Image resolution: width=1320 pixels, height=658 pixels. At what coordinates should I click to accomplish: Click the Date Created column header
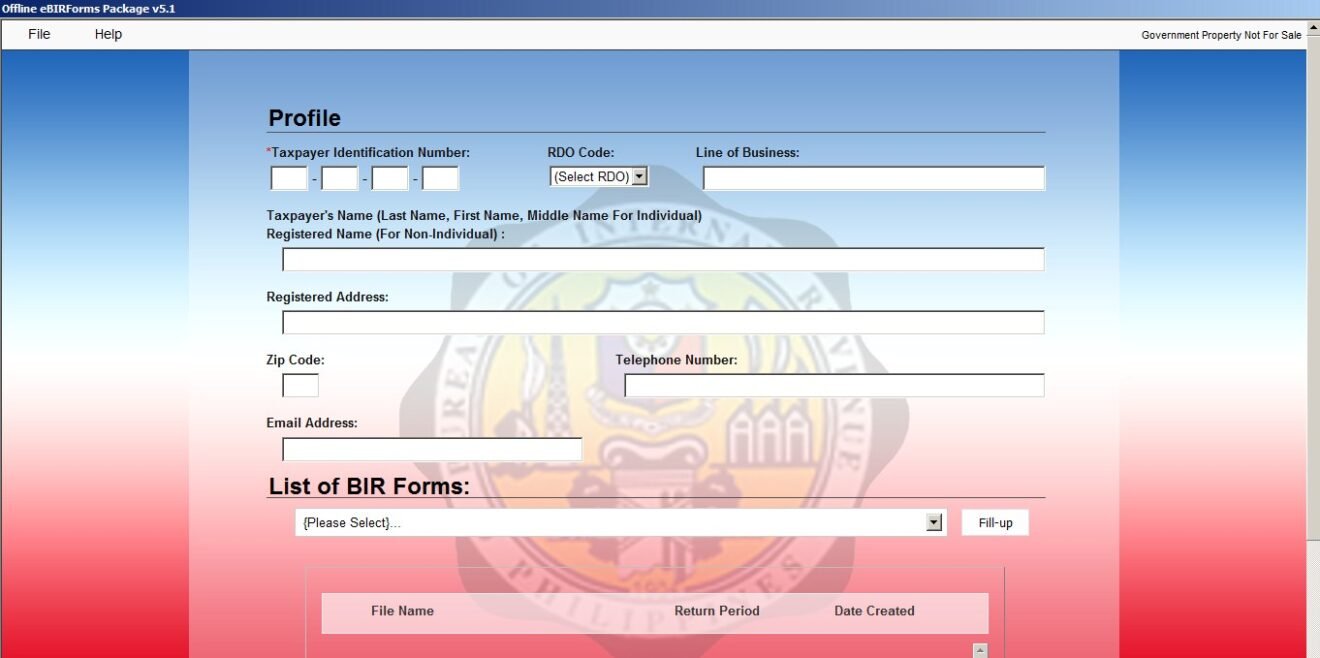[874, 611]
